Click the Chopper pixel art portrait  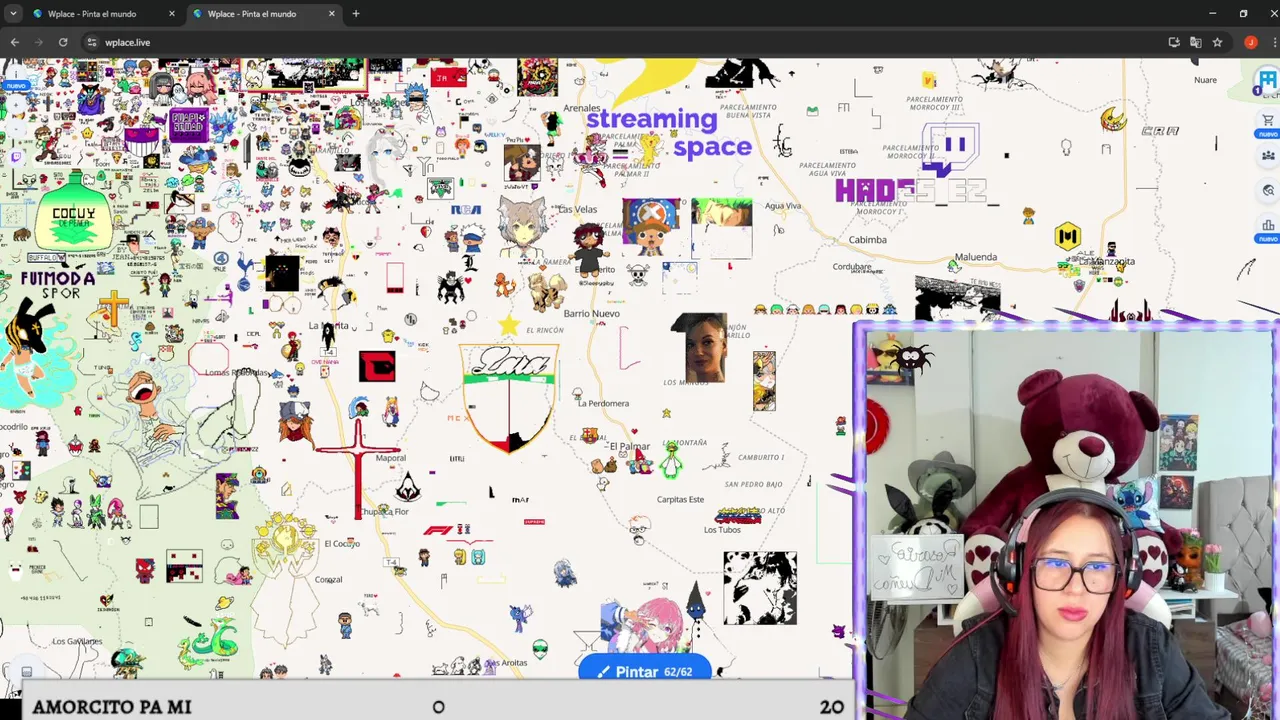652,227
